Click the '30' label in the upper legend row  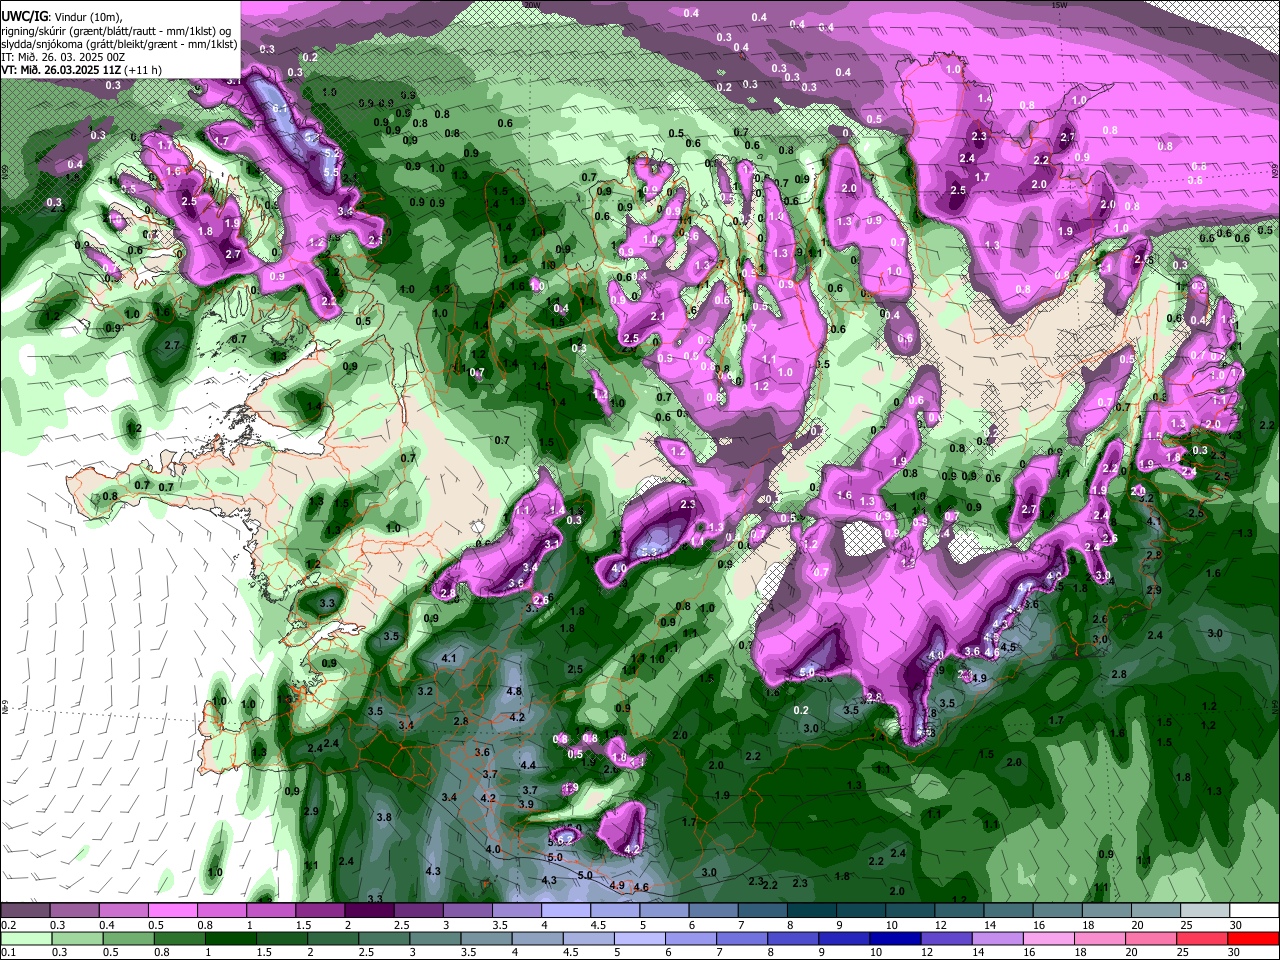click(1236, 925)
